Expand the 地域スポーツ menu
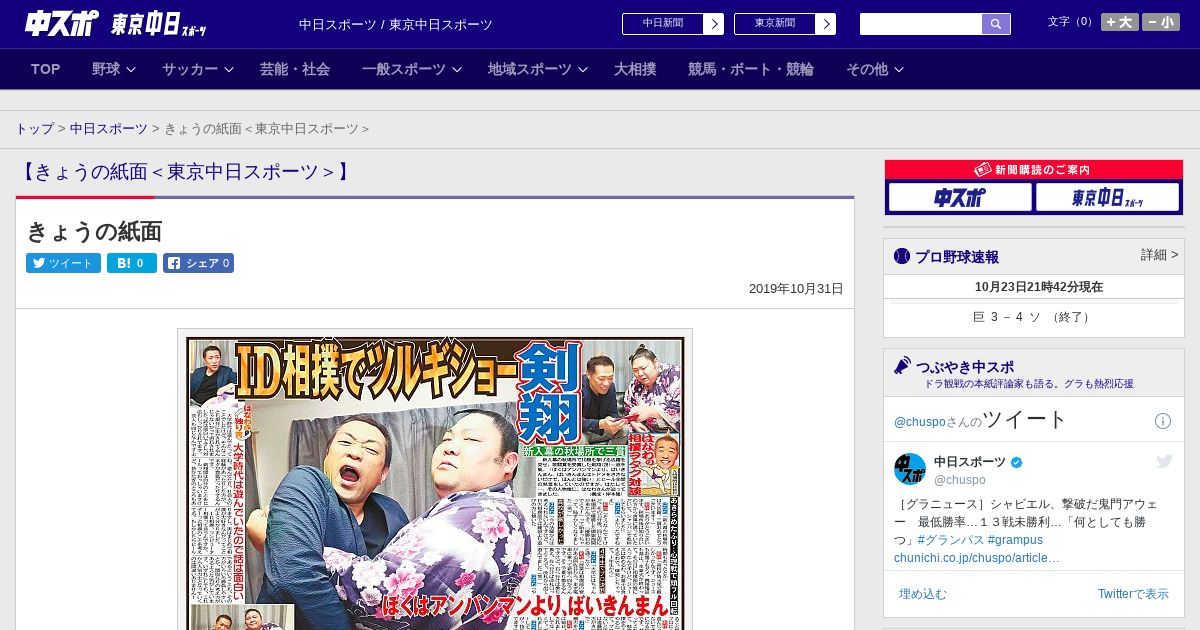 [538, 69]
